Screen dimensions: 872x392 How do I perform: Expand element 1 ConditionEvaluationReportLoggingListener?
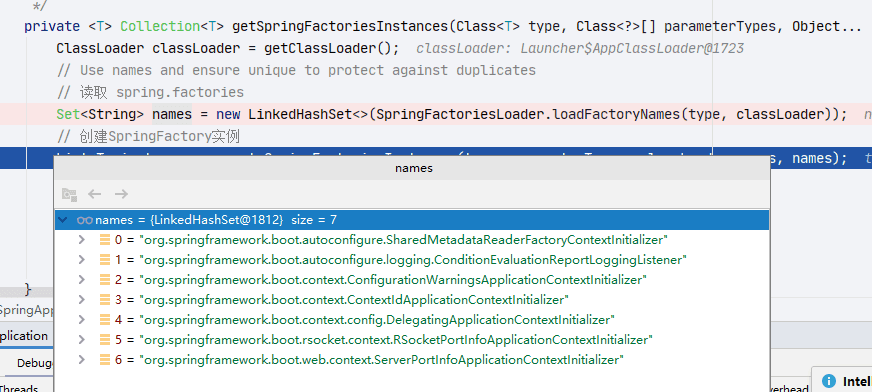pyautogui.click(x=82, y=260)
